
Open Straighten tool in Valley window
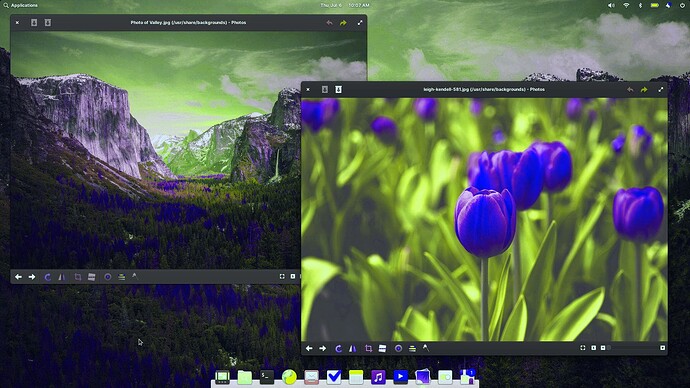point(92,277)
